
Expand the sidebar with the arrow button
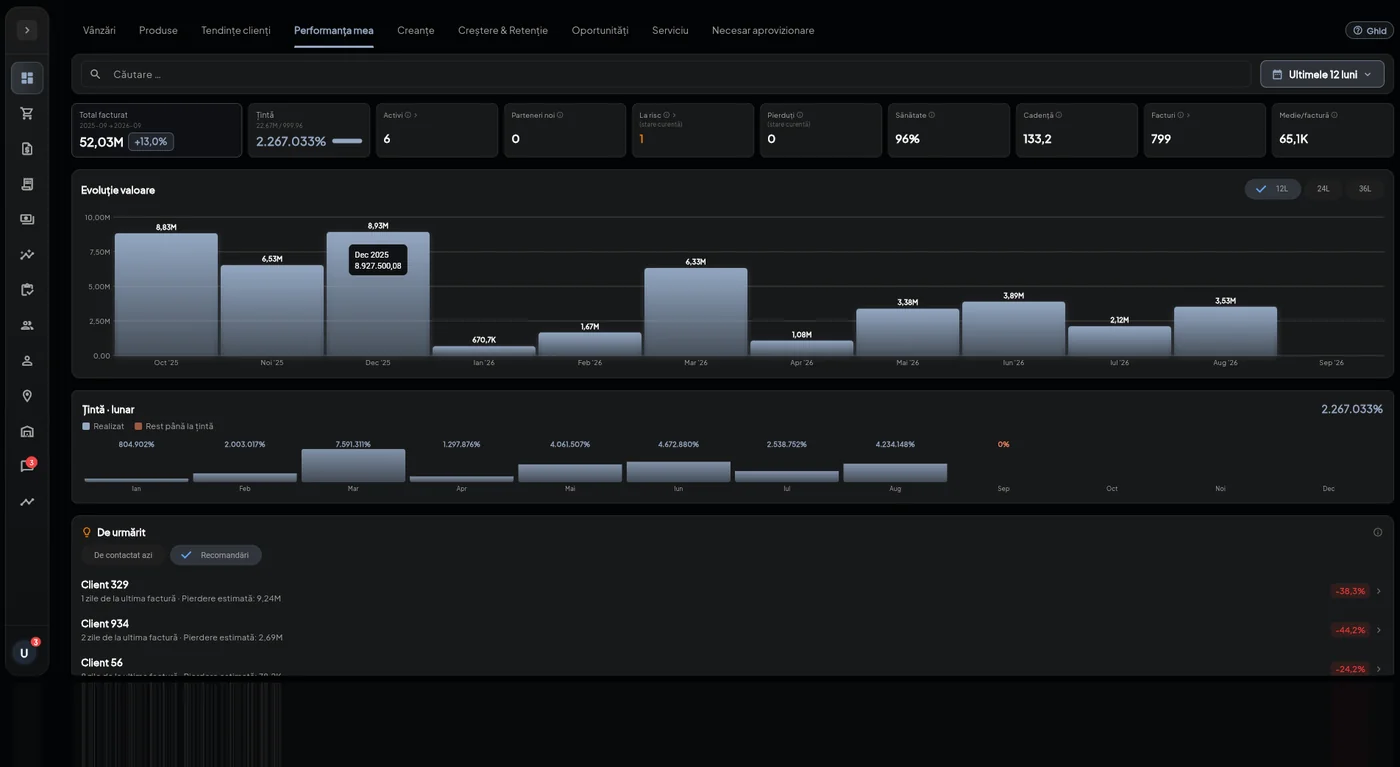coord(27,30)
